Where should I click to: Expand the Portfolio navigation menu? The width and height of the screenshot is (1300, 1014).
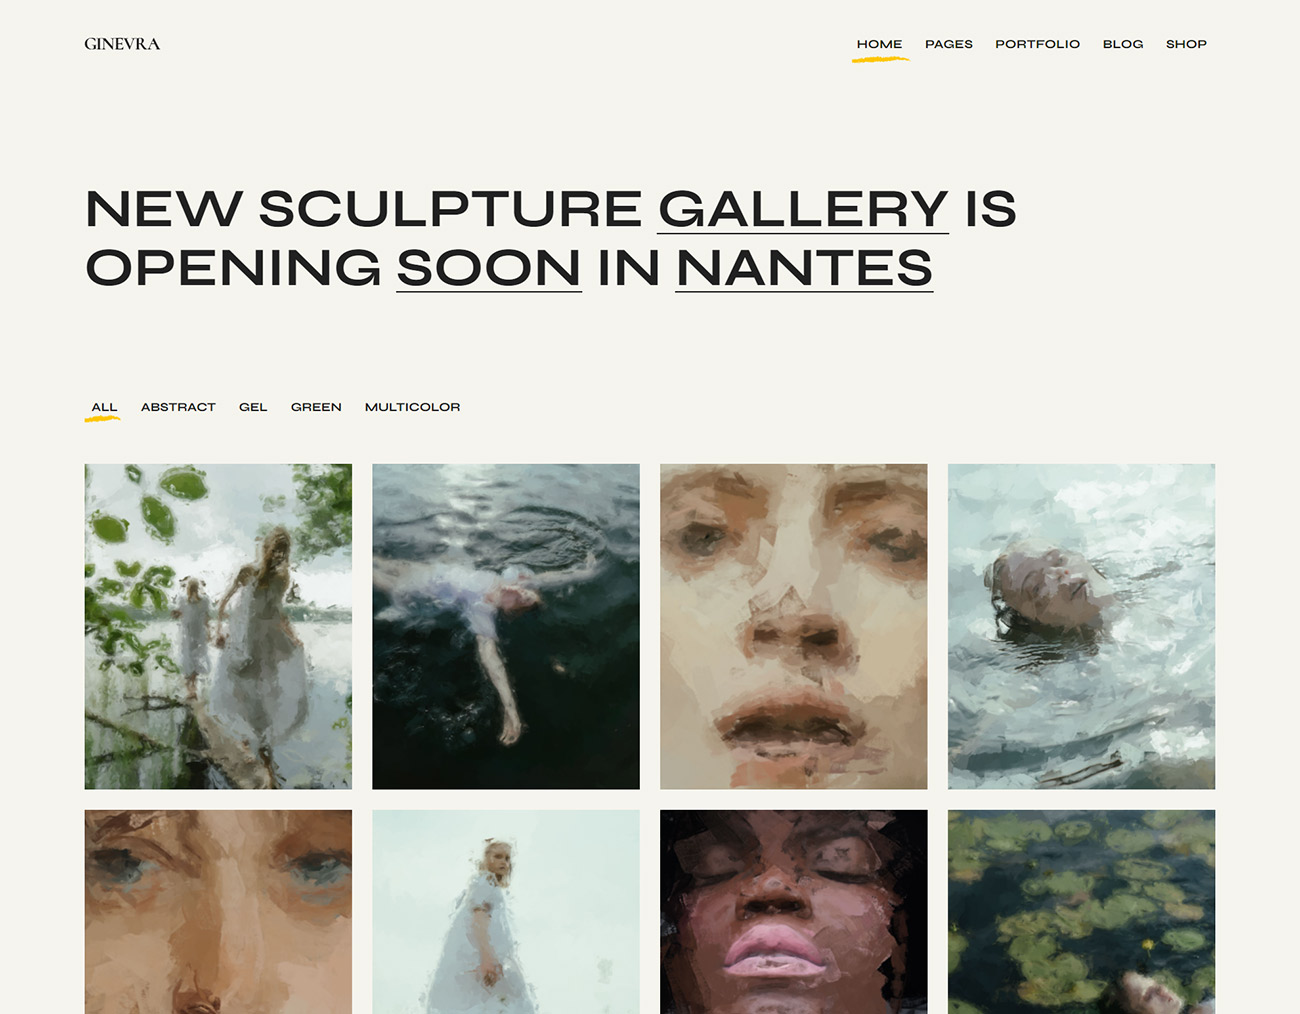coord(1037,44)
